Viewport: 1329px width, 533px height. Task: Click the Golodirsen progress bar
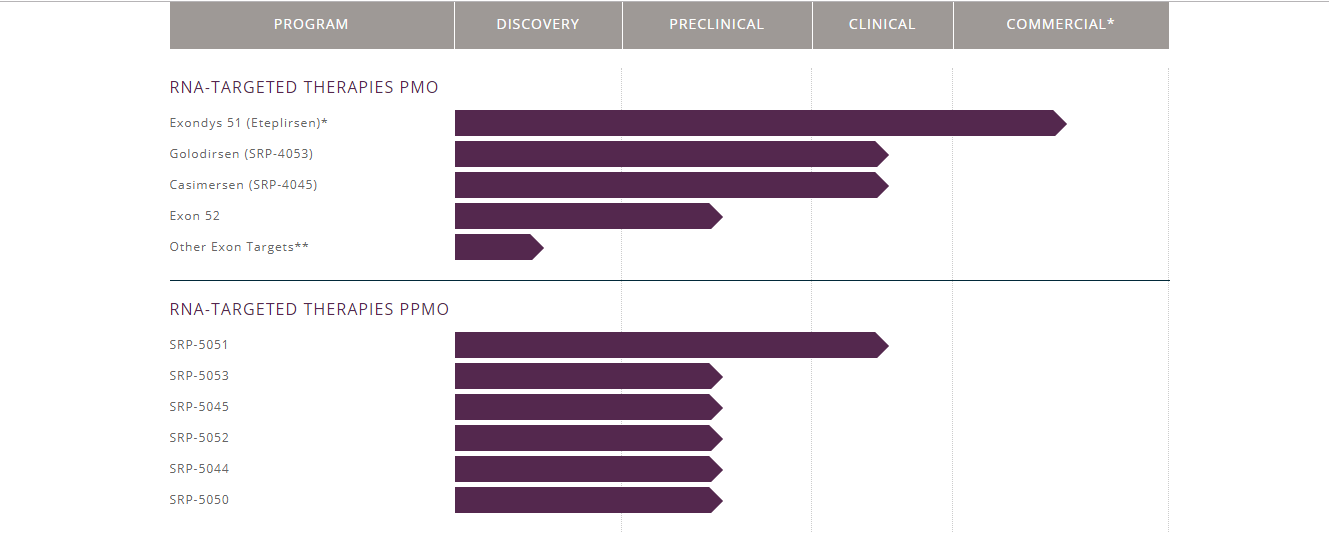[x=672, y=154]
